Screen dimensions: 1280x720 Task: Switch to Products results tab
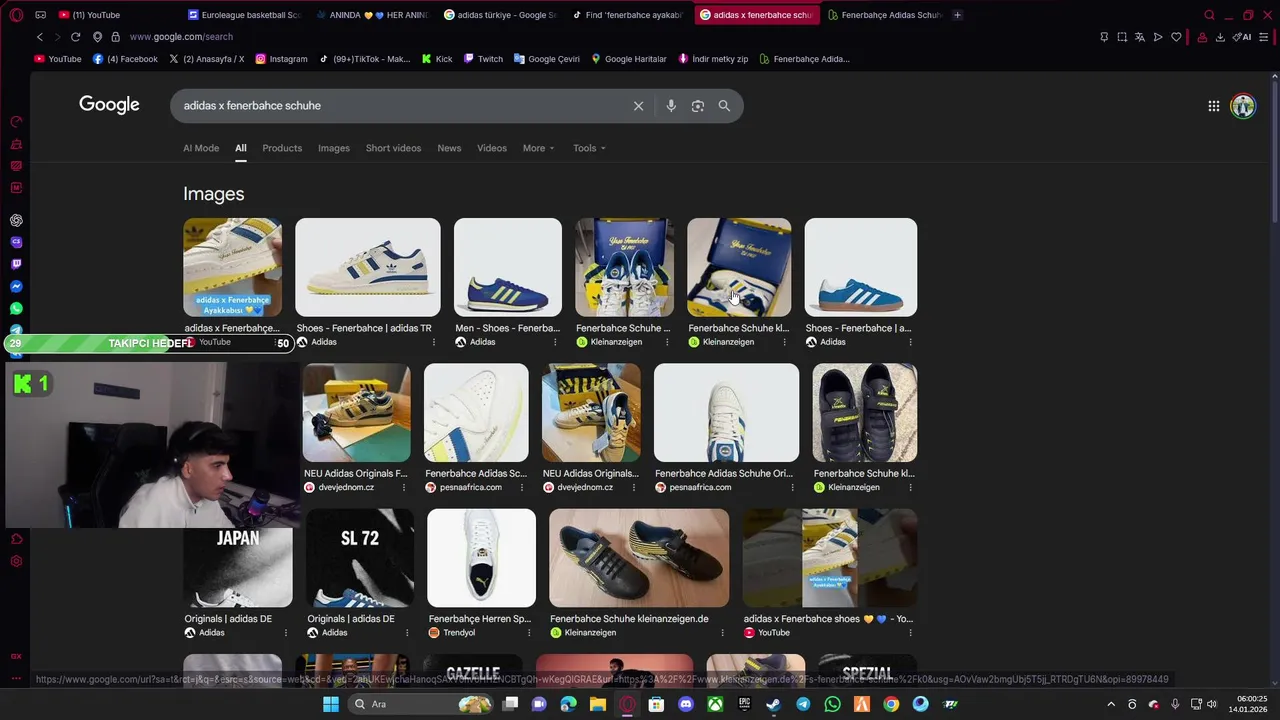click(282, 148)
